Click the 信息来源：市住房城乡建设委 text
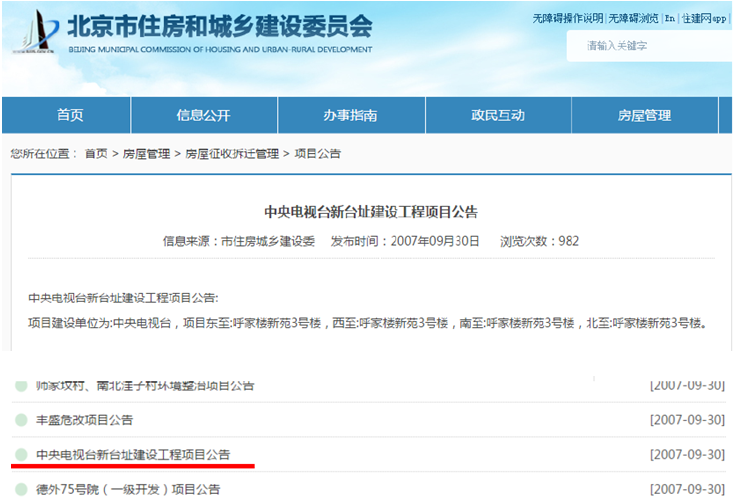The height and width of the screenshot is (503, 735). [239, 241]
